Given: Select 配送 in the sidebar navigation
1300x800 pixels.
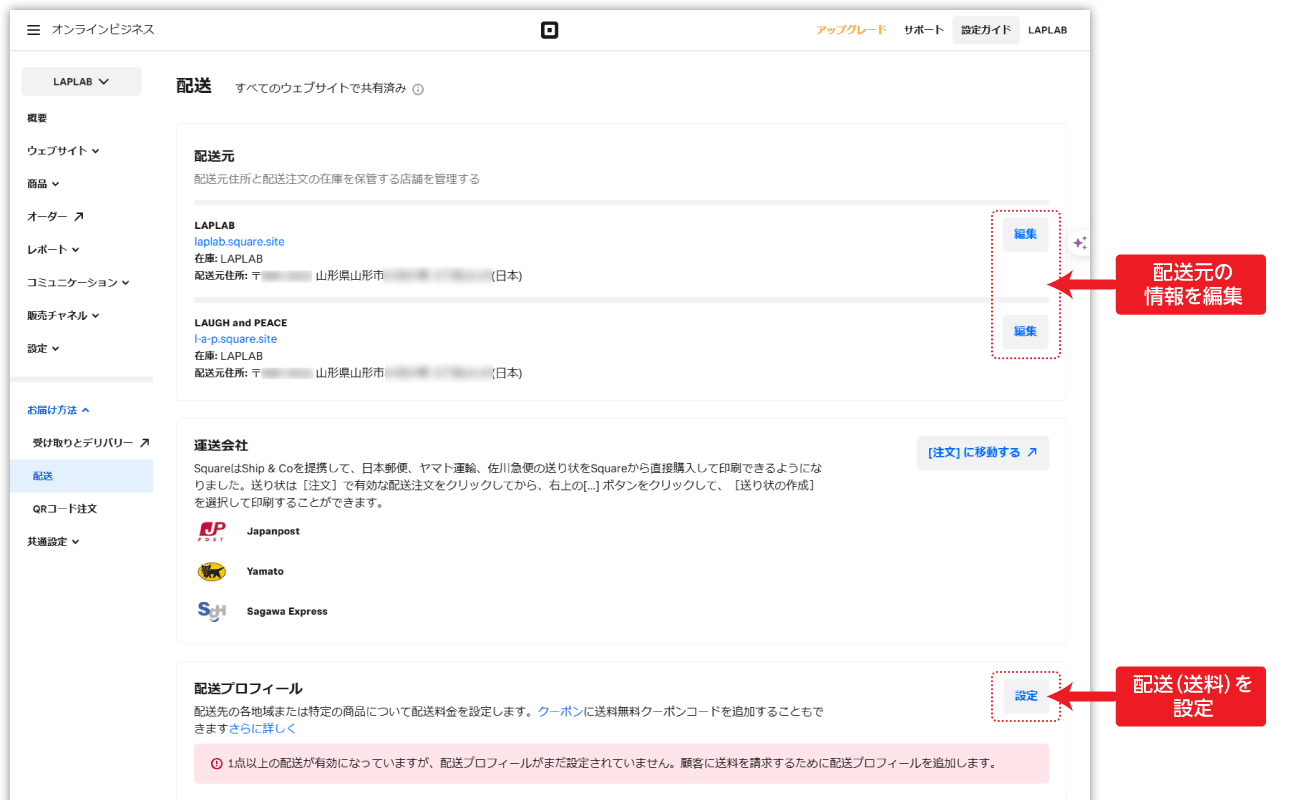Looking at the screenshot, I should tap(42, 475).
